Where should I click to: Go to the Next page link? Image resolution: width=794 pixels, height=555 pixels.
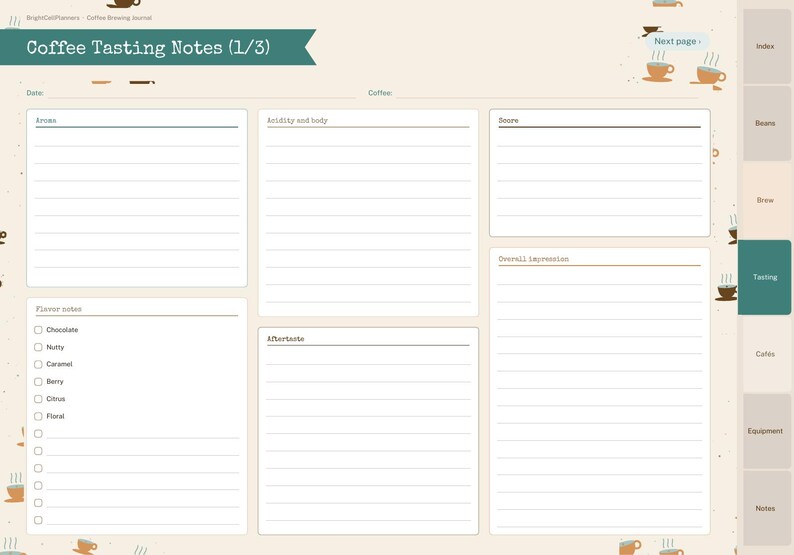pos(677,42)
